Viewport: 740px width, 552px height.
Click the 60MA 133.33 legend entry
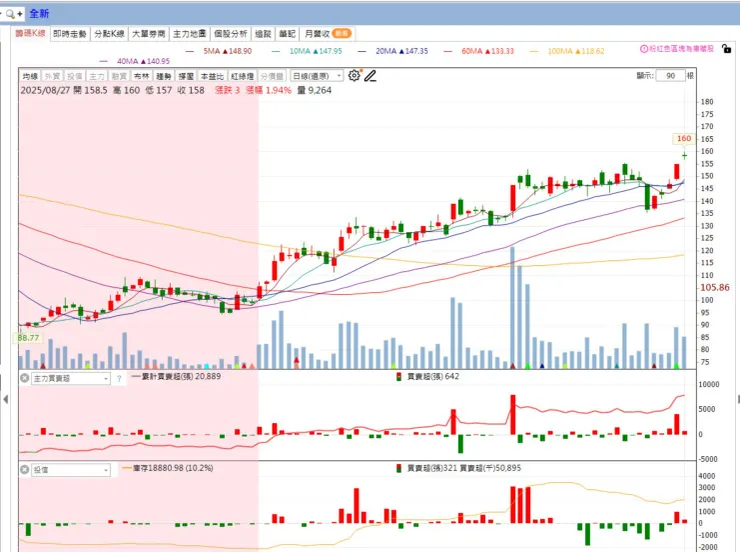pyautogui.click(x=479, y=51)
